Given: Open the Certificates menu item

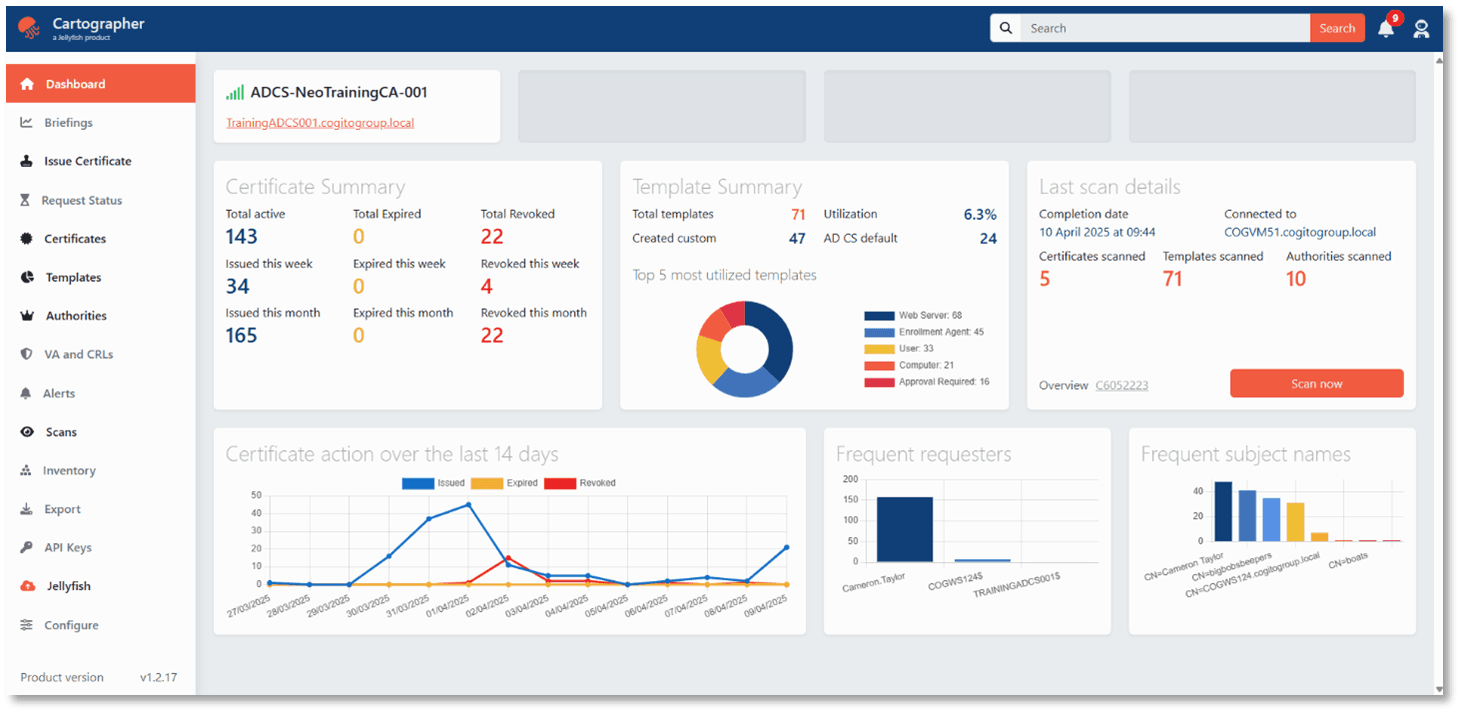Looking at the screenshot, I should point(75,239).
